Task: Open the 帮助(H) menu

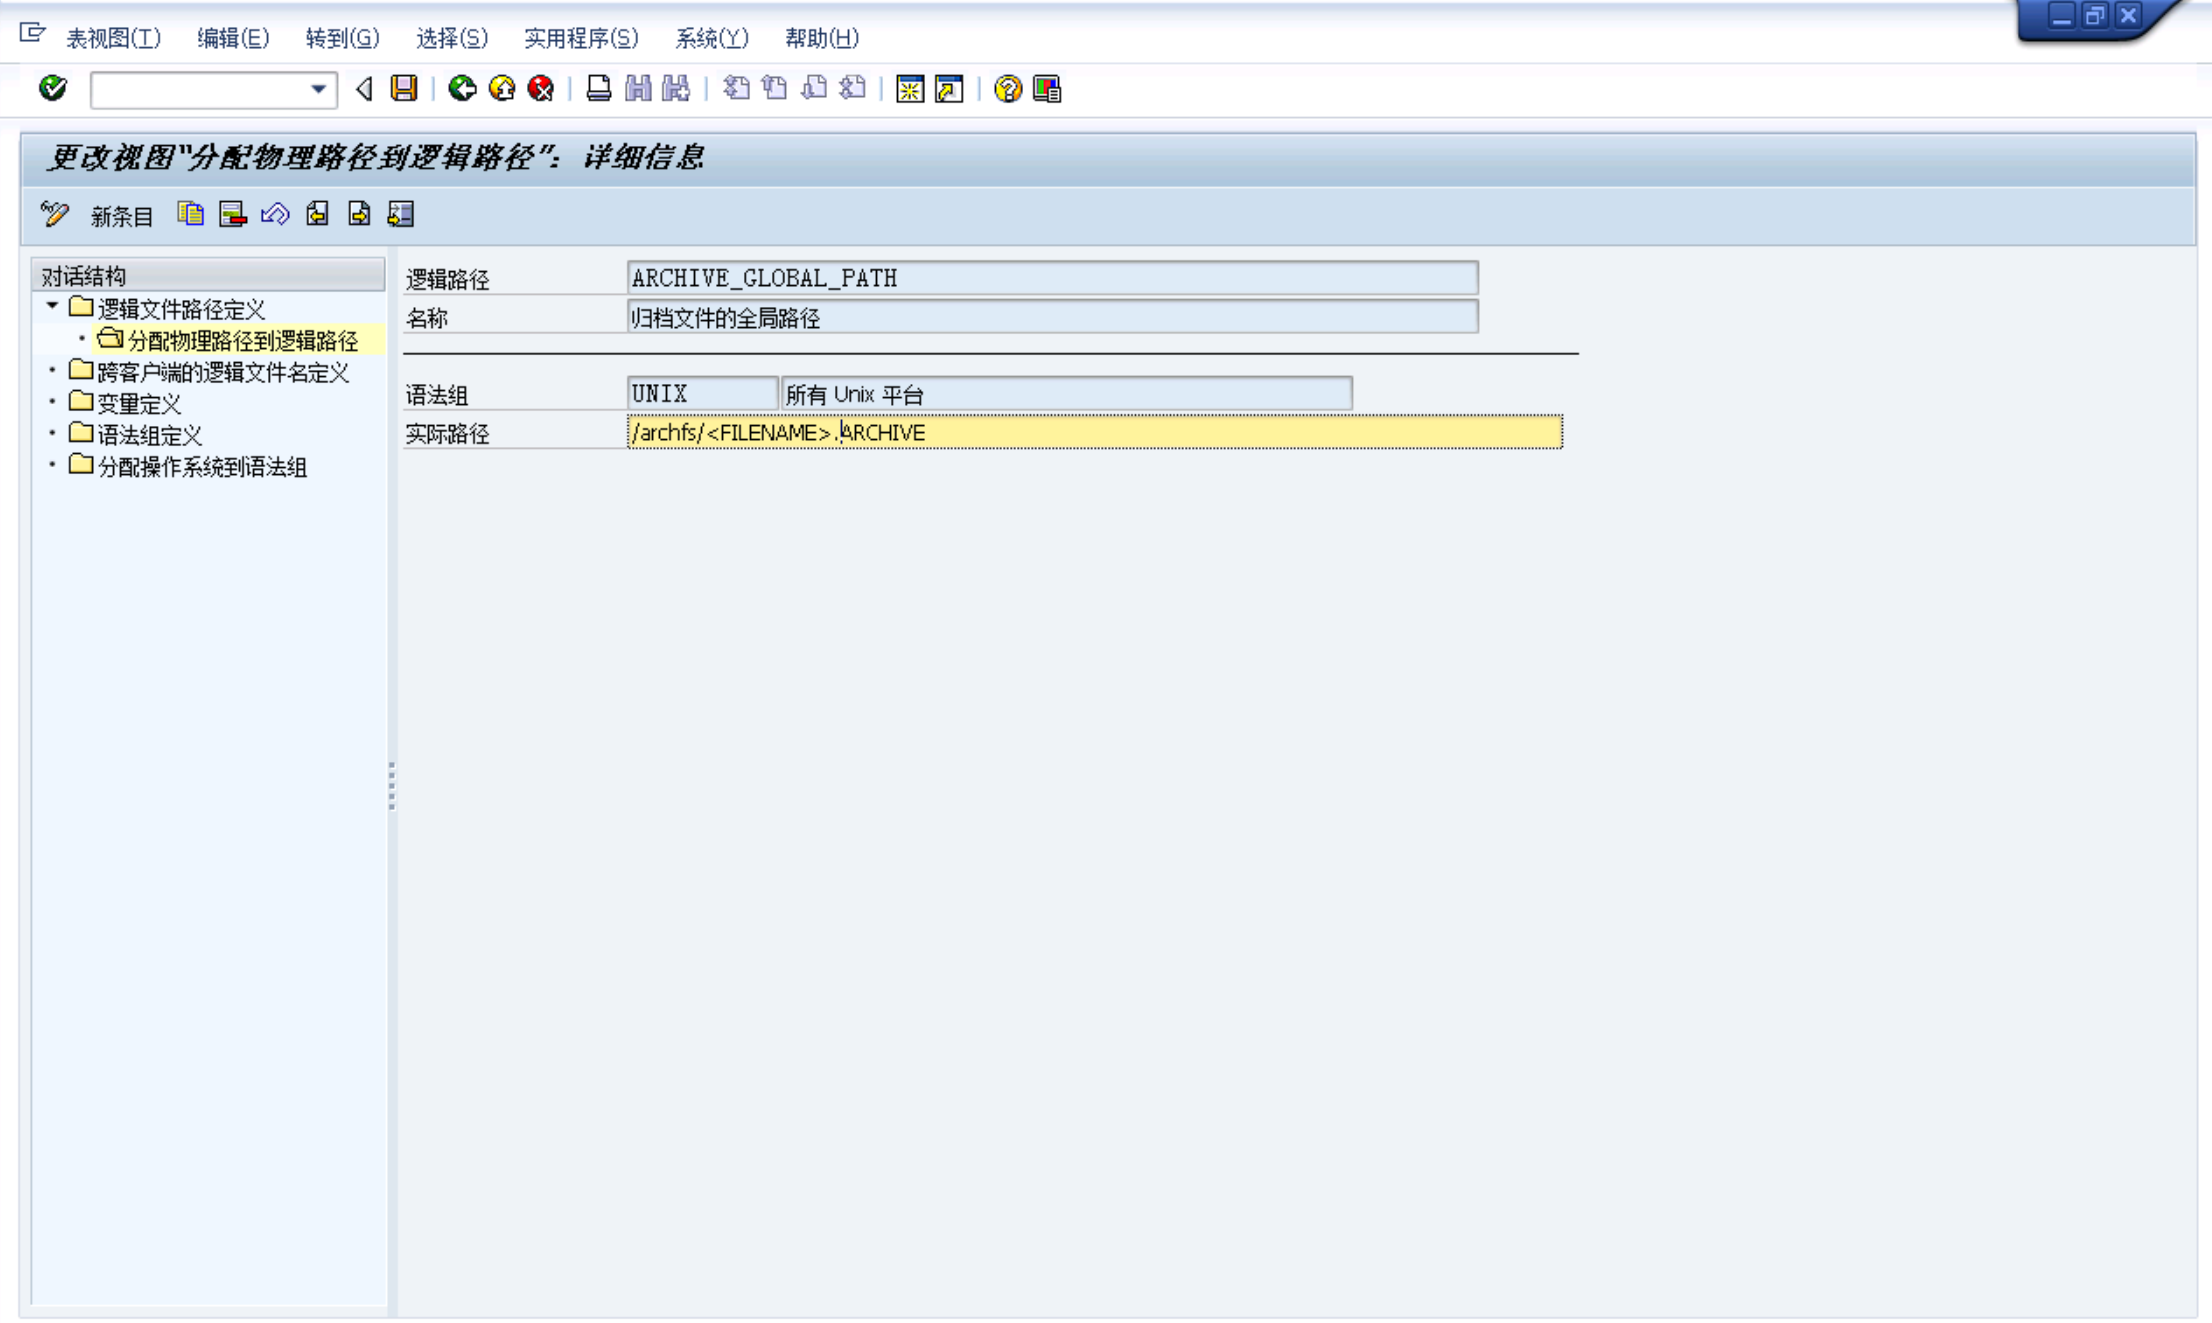Action: pos(821,38)
